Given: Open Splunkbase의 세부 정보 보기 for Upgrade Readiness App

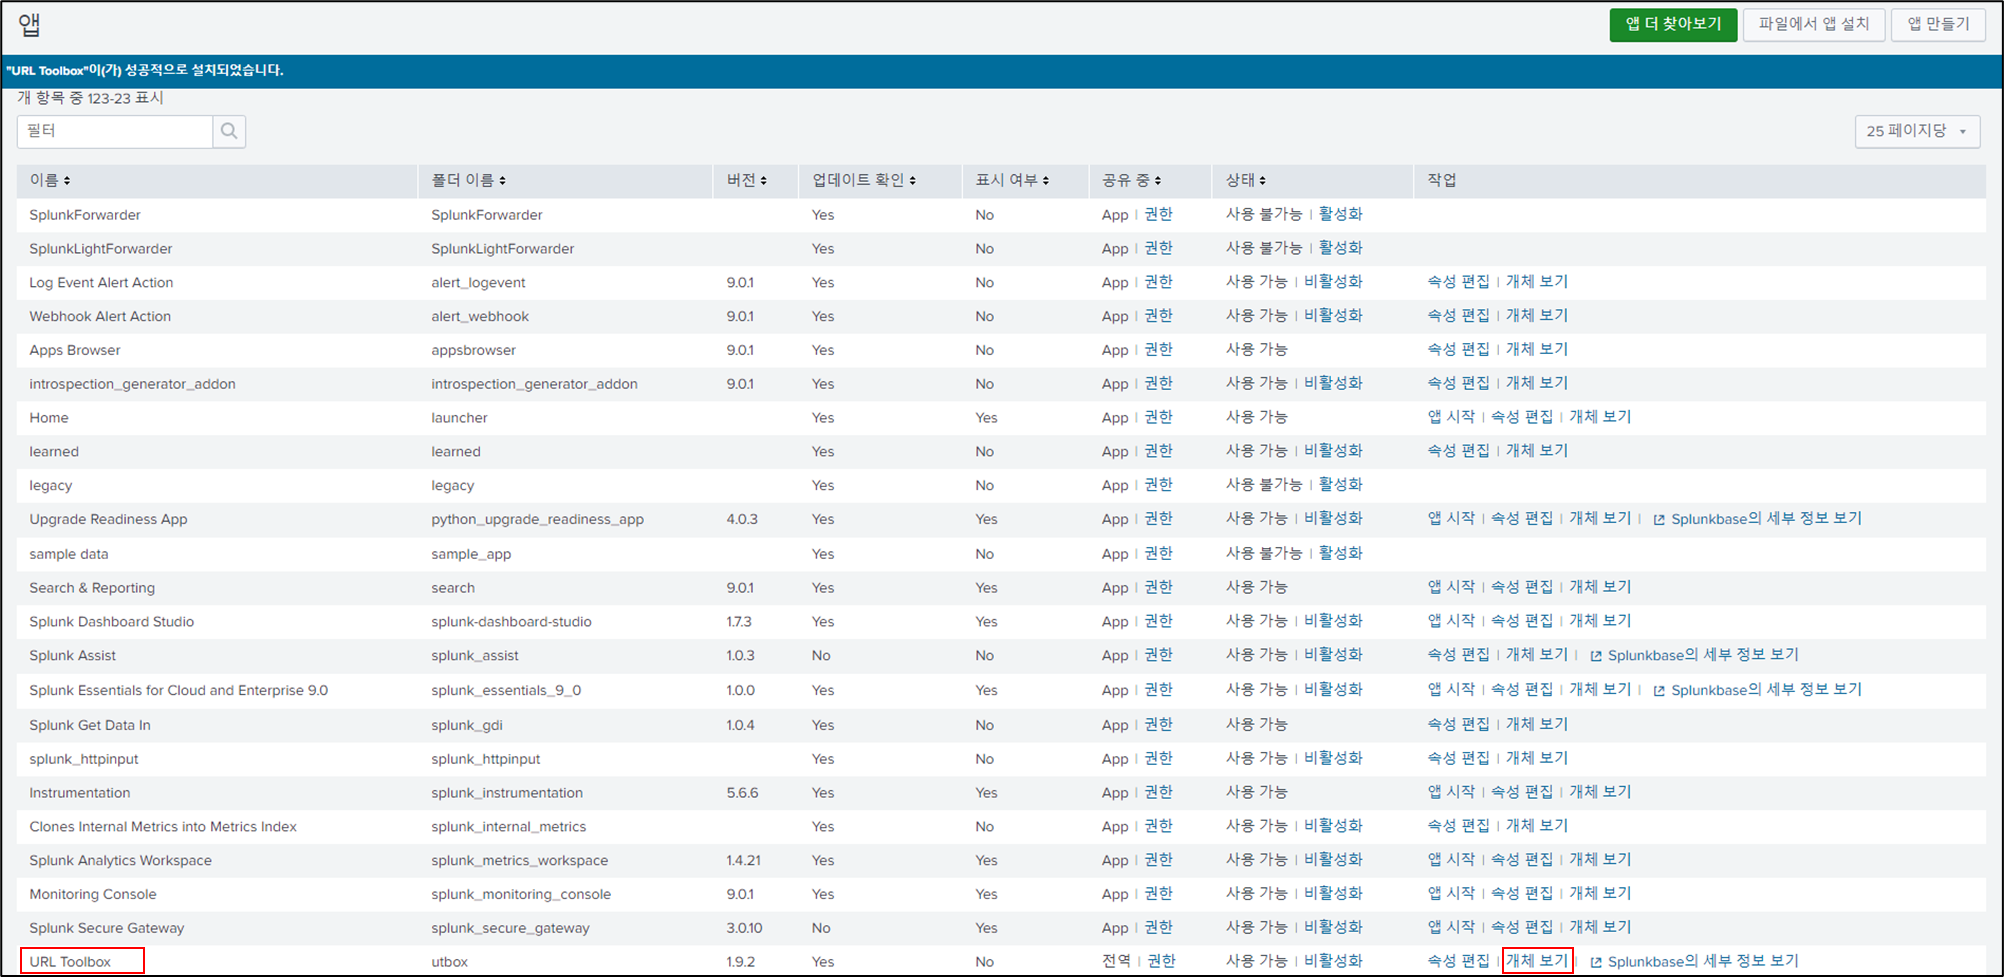Looking at the screenshot, I should click(x=1766, y=519).
